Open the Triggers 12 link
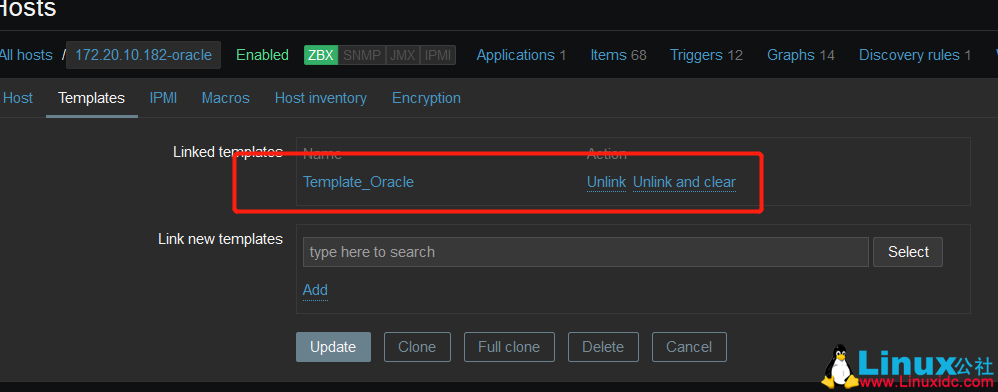The width and height of the screenshot is (998, 392). click(706, 55)
